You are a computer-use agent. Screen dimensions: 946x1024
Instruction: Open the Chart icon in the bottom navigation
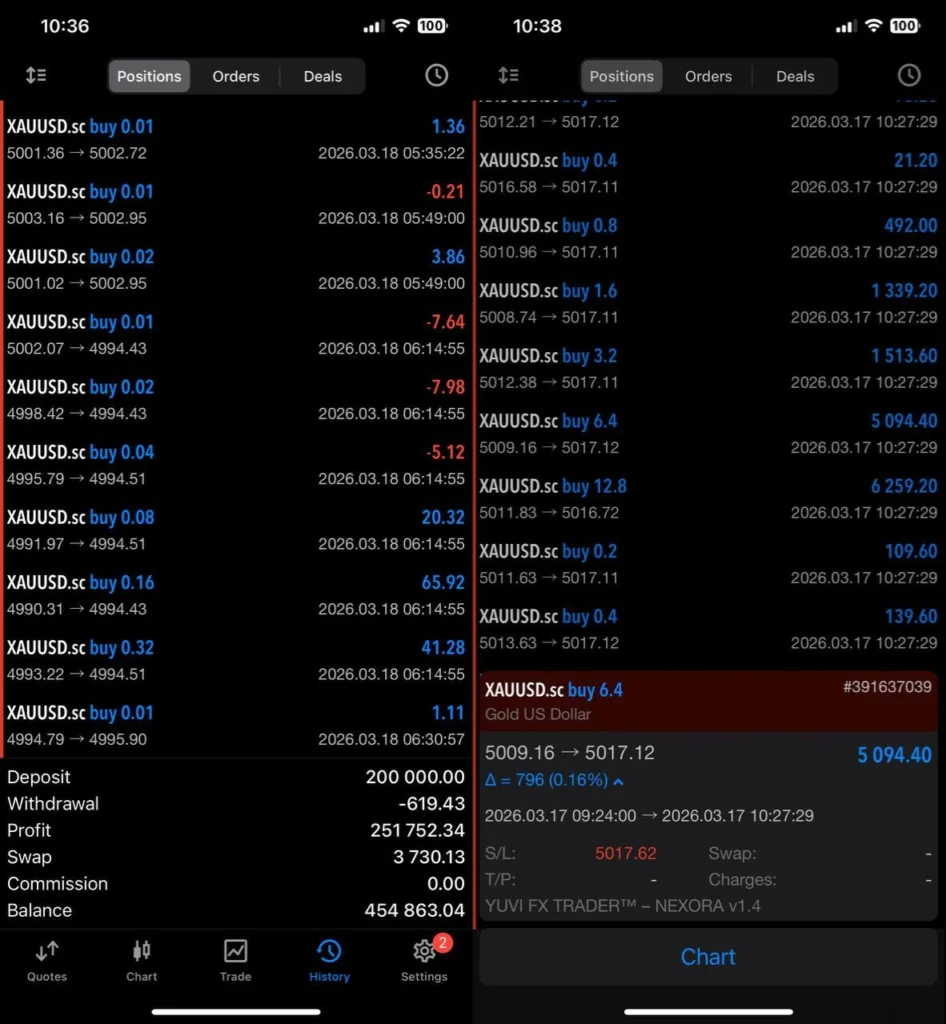click(141, 960)
